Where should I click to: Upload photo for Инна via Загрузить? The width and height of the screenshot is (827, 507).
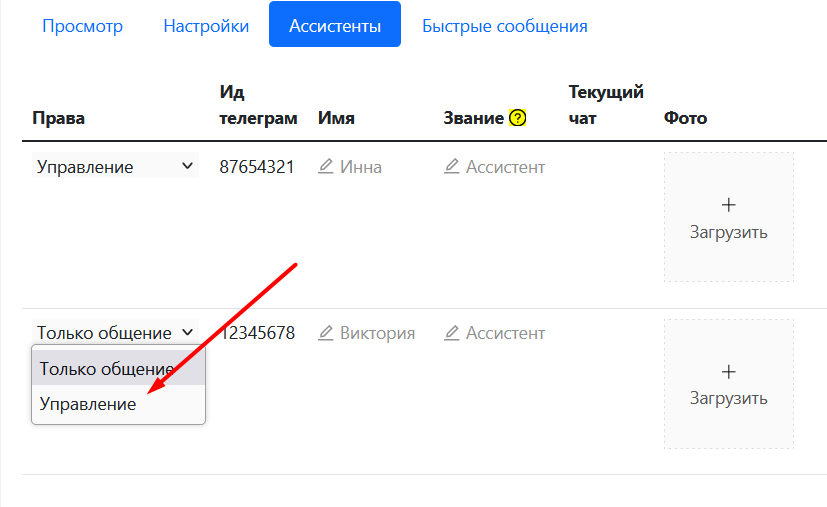(x=728, y=217)
